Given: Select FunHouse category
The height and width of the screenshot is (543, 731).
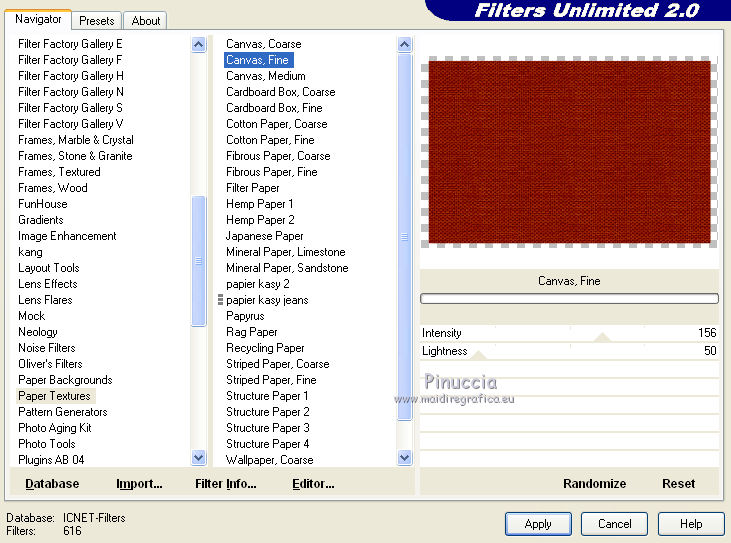Looking at the screenshot, I should coord(42,204).
